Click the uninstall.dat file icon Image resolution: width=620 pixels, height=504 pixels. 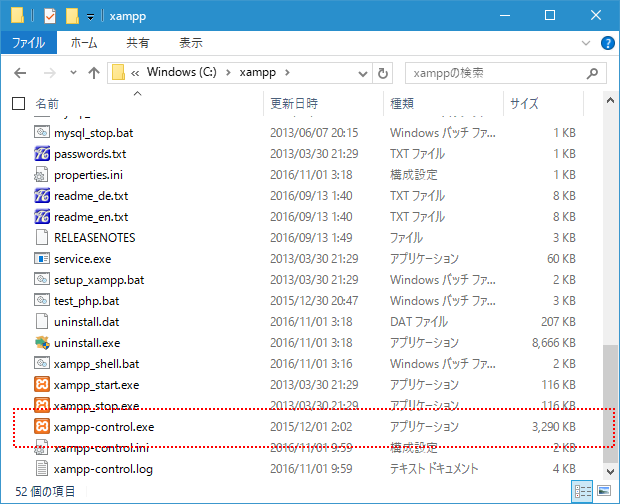pyautogui.click(x=42, y=321)
